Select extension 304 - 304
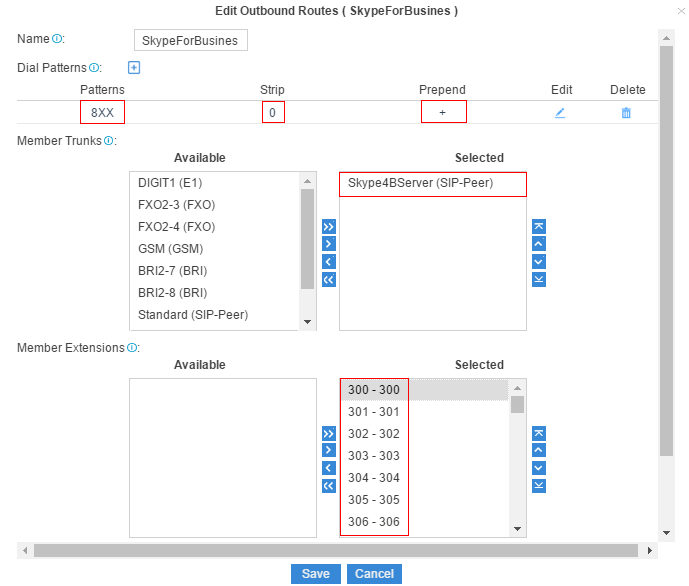Image resolution: width=689 pixels, height=586 pixels. tap(424, 477)
